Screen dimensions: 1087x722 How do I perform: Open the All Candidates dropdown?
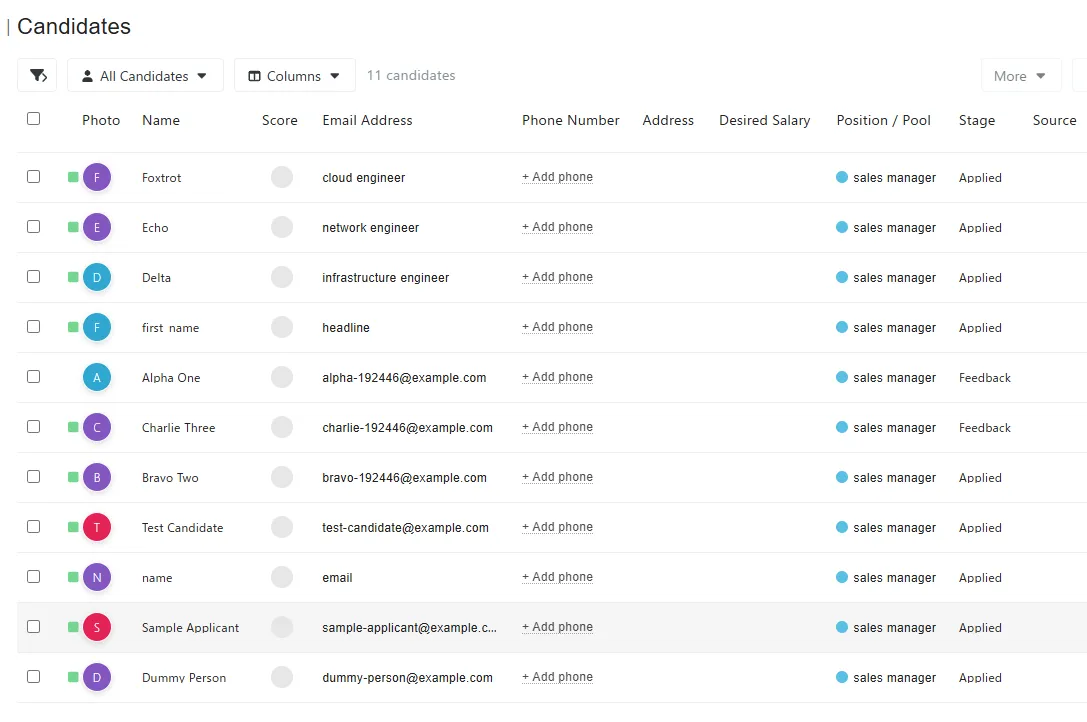click(145, 76)
